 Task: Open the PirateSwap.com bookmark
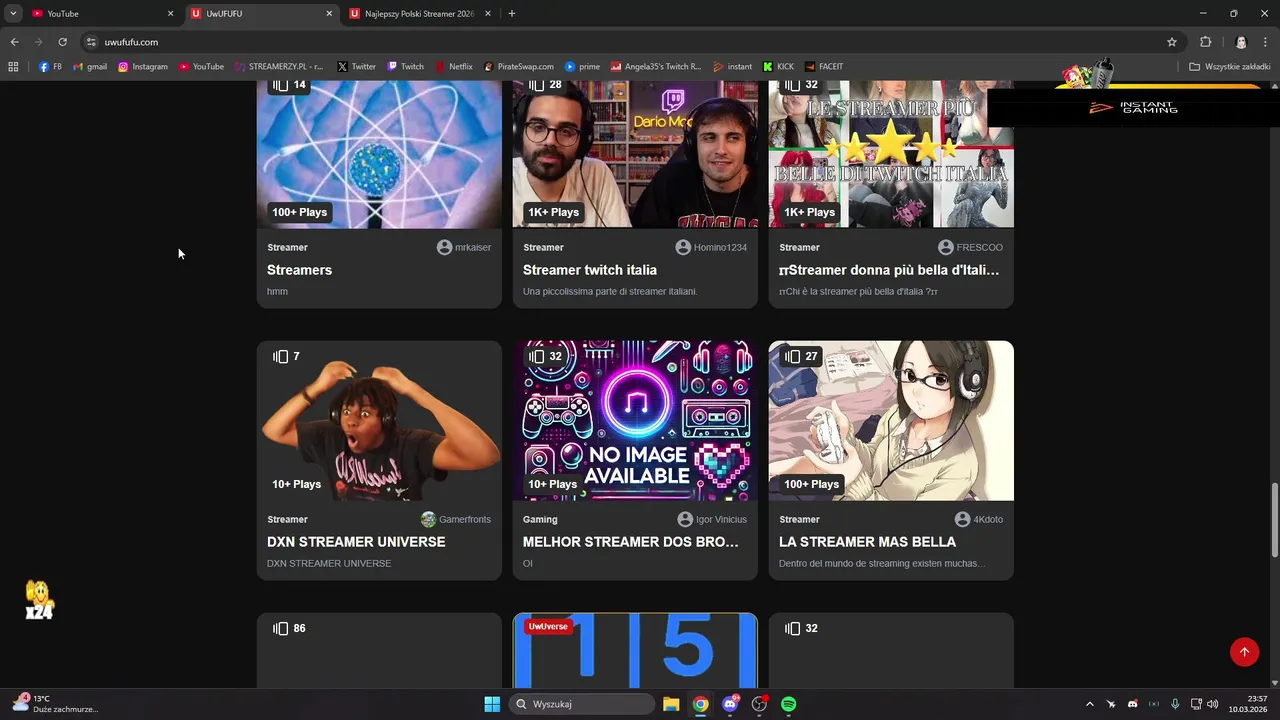519,67
